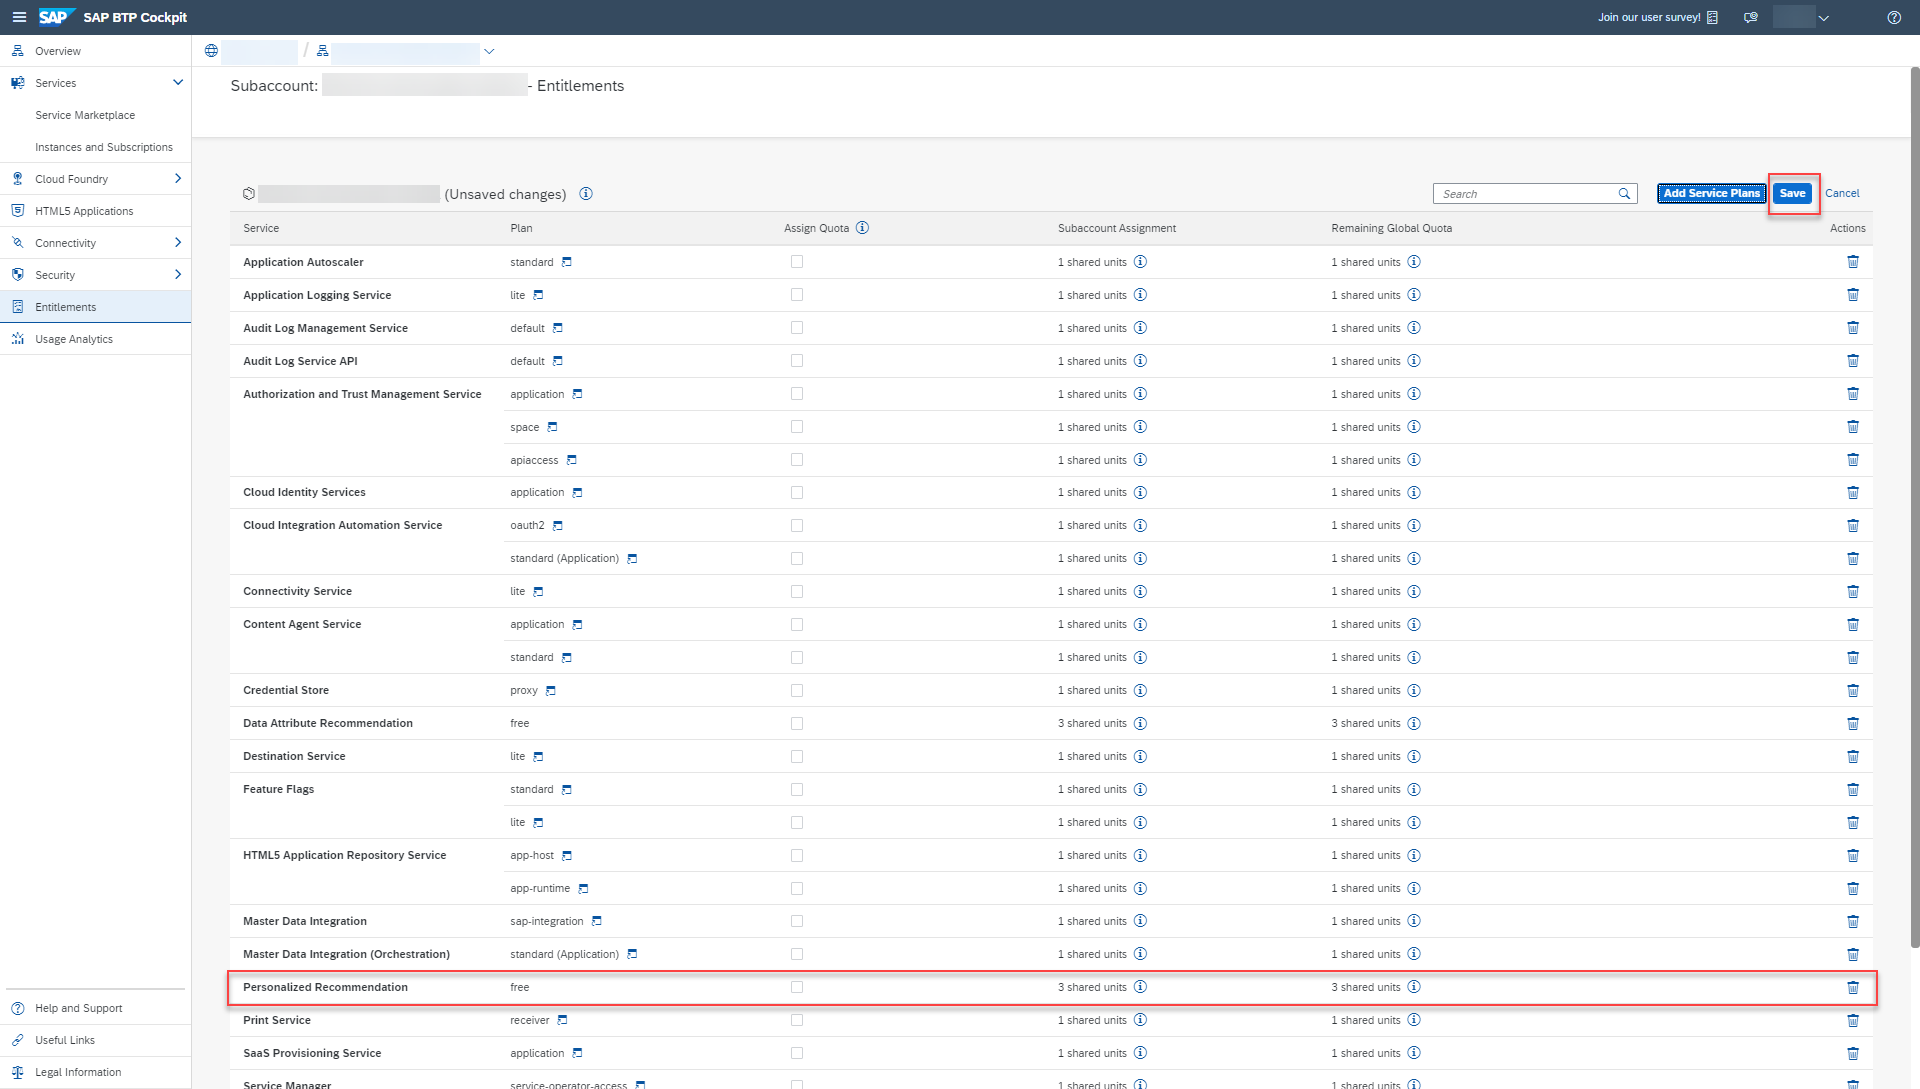Show Assign Quota column info
Image resolution: width=1920 pixels, height=1089 pixels.
pos(862,228)
